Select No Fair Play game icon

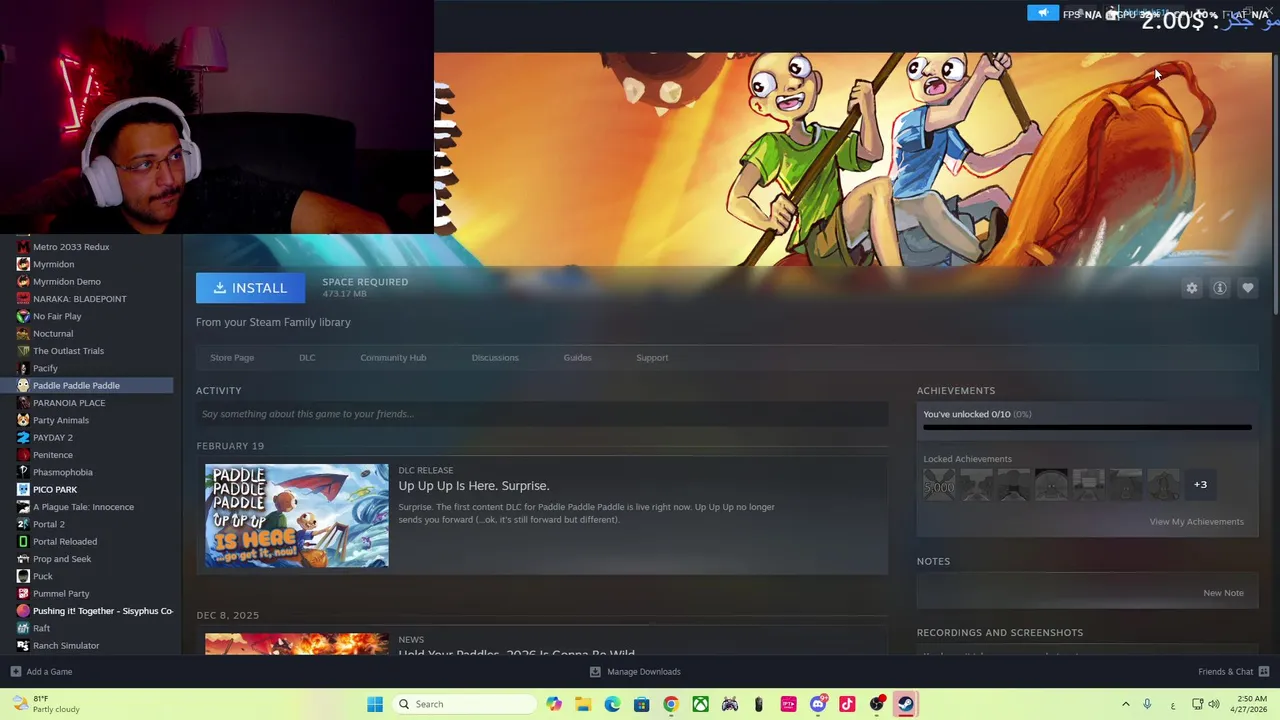pyautogui.click(x=23, y=316)
